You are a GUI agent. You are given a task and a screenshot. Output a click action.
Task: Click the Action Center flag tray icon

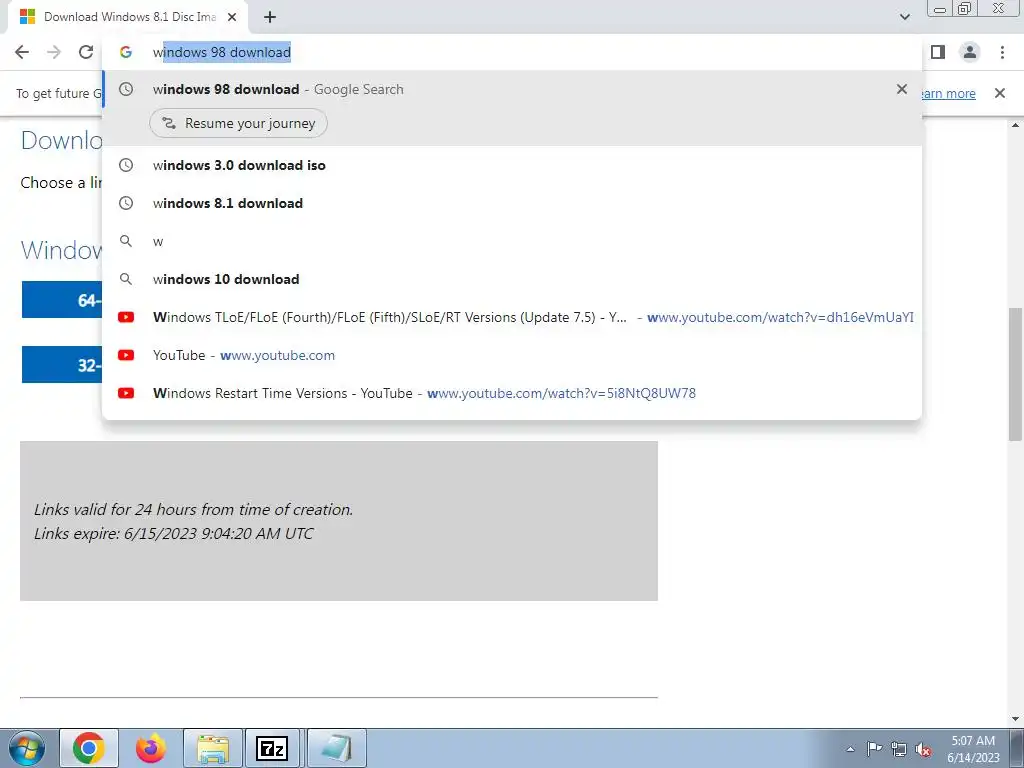pyautogui.click(x=874, y=748)
